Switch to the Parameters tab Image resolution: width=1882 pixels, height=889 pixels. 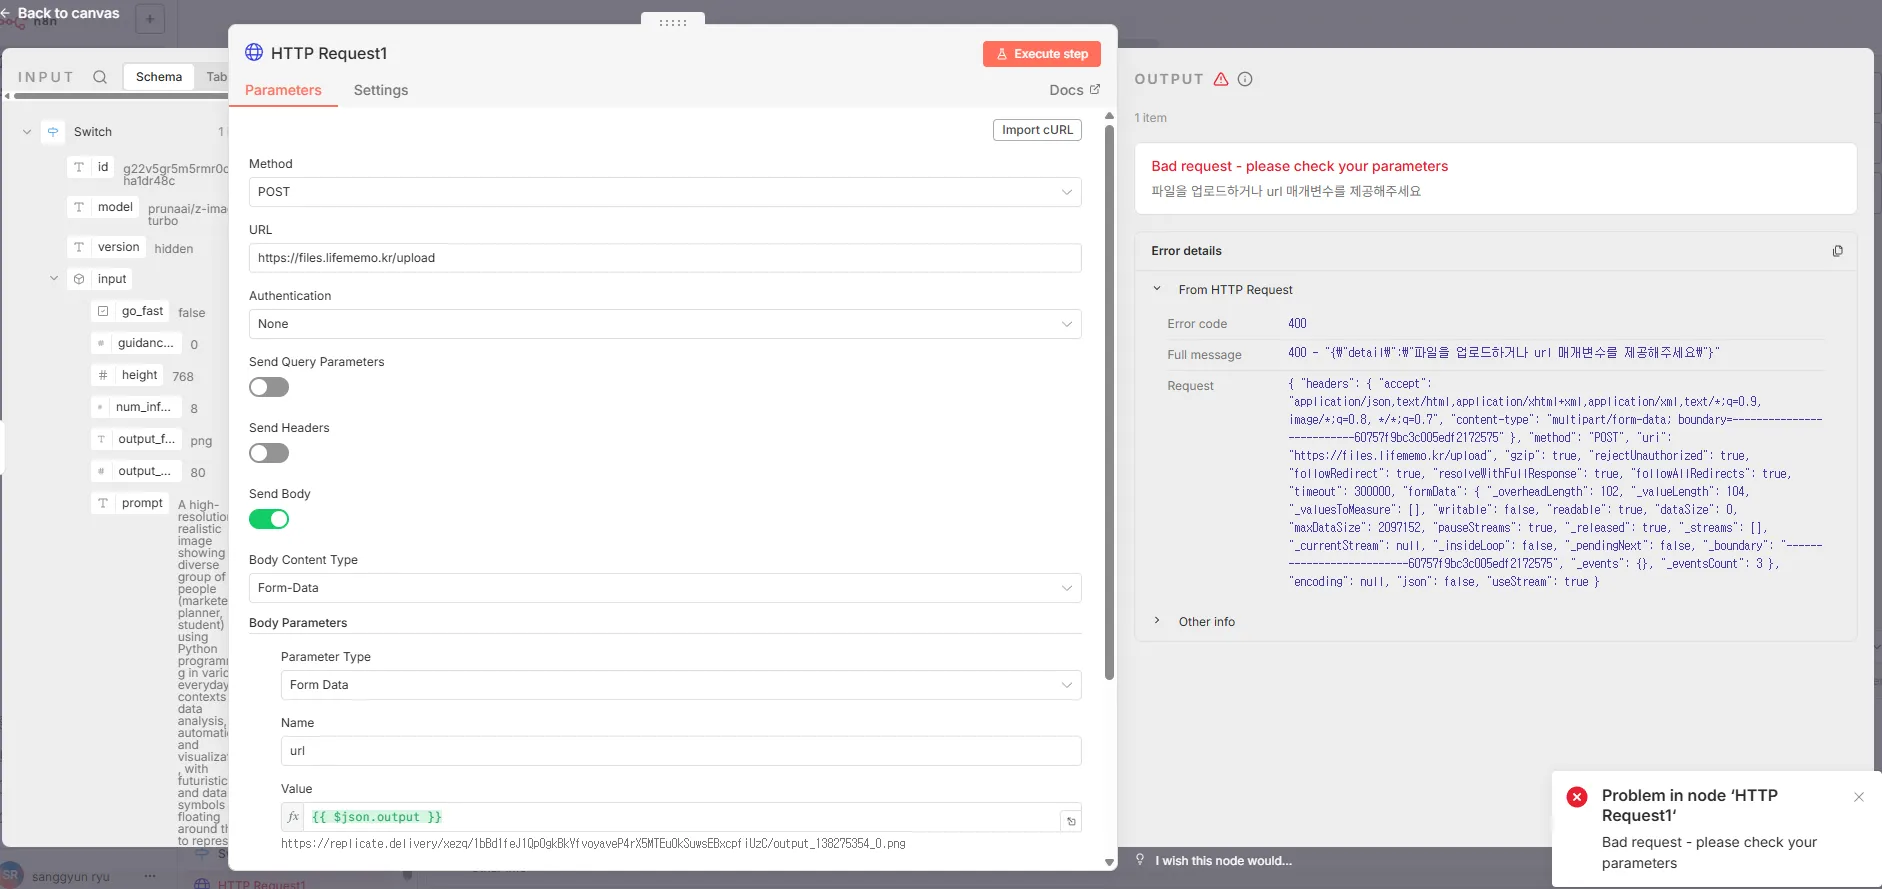coord(283,90)
